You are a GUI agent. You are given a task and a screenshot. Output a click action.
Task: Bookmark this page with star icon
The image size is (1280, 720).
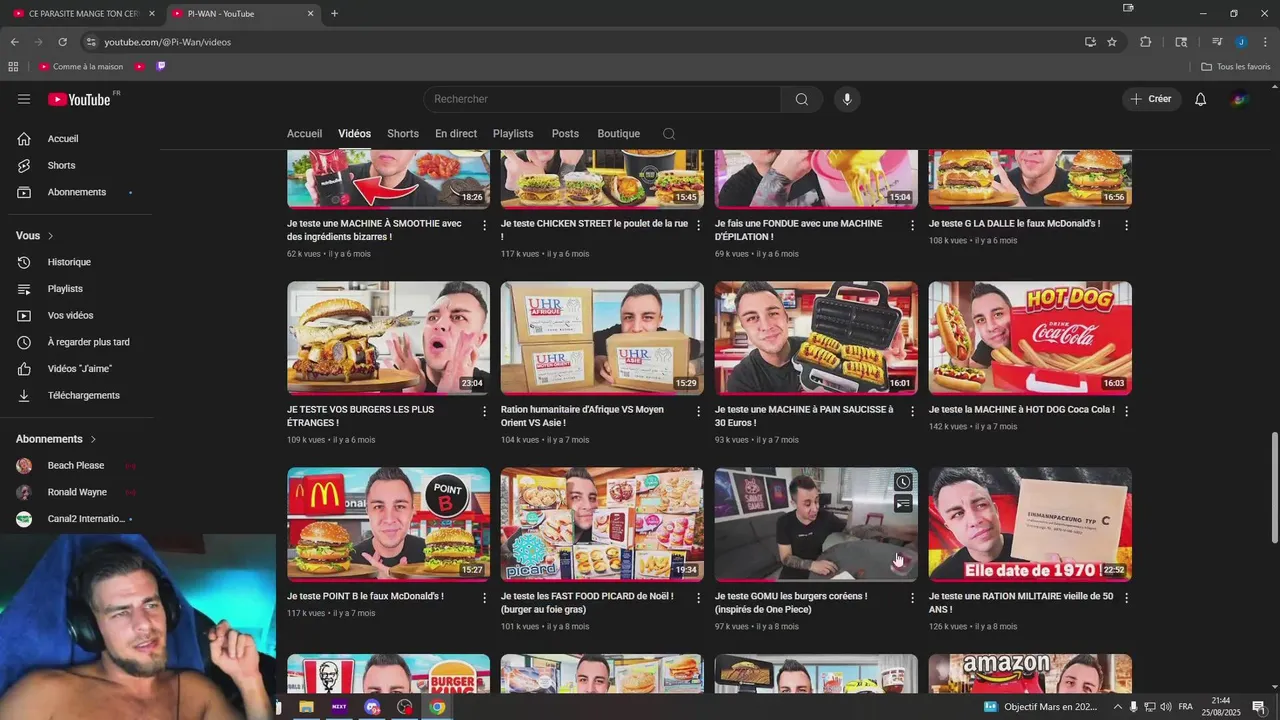[1112, 42]
